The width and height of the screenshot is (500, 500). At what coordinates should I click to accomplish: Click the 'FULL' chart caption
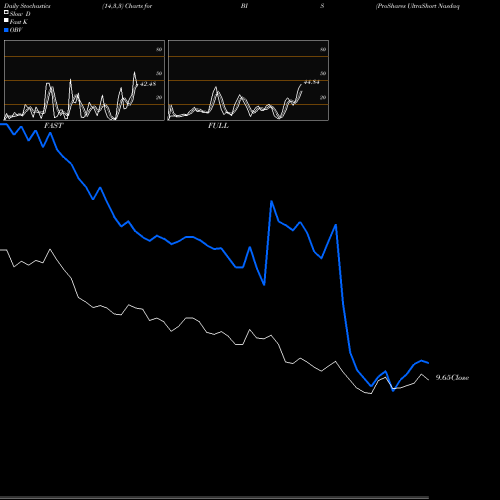tap(218, 126)
